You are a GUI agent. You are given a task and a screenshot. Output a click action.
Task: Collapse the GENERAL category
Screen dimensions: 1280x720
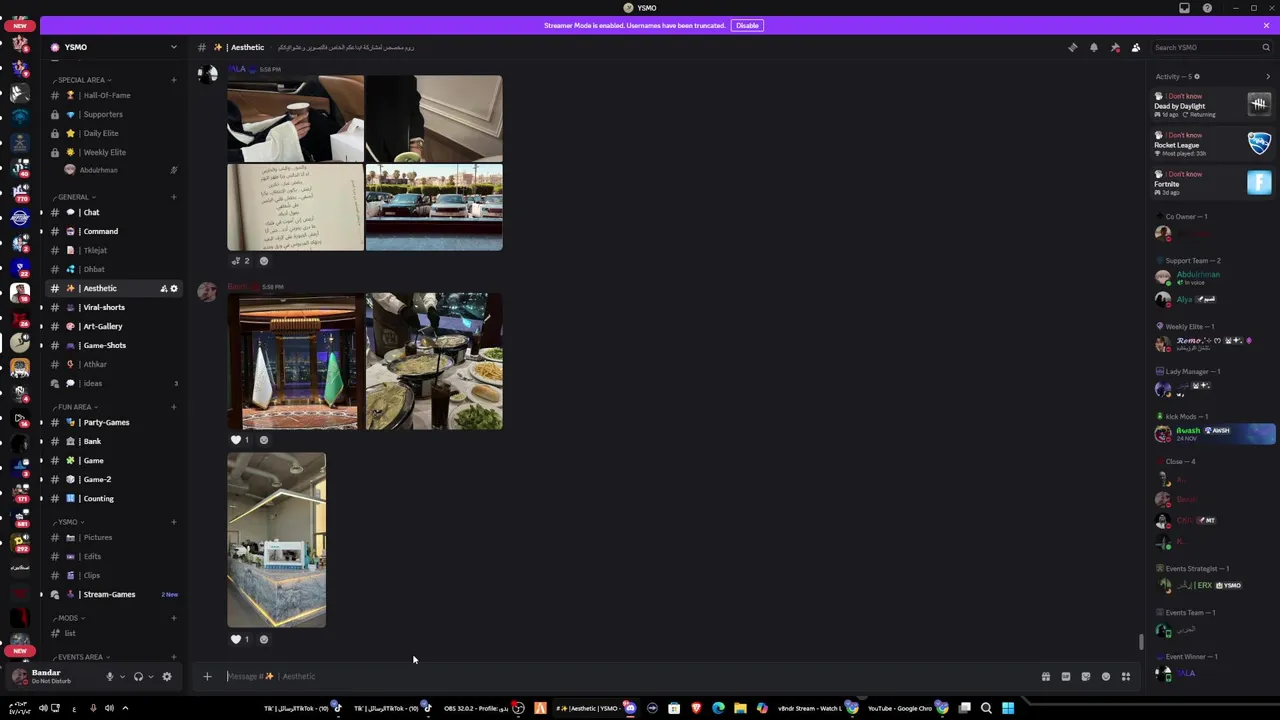(x=73, y=197)
